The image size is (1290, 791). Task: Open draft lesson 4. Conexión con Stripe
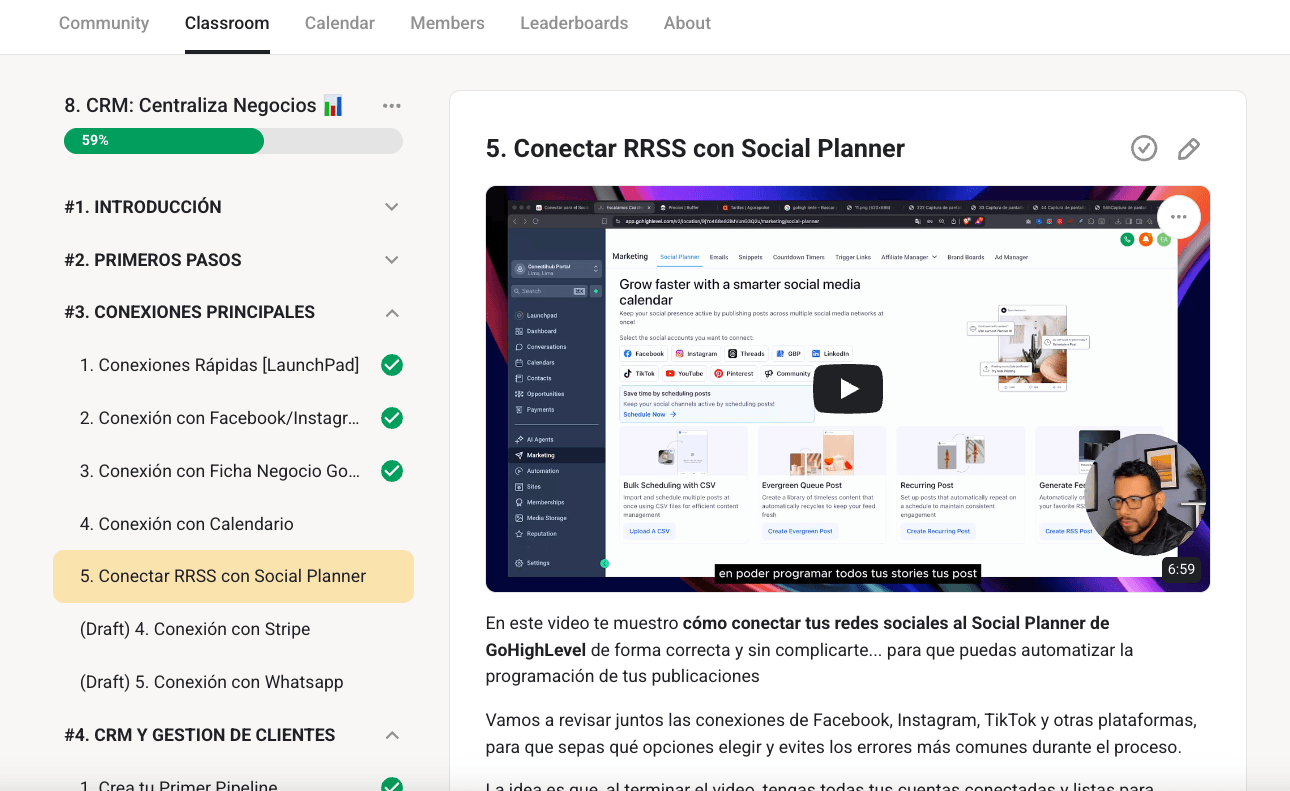[195, 629]
